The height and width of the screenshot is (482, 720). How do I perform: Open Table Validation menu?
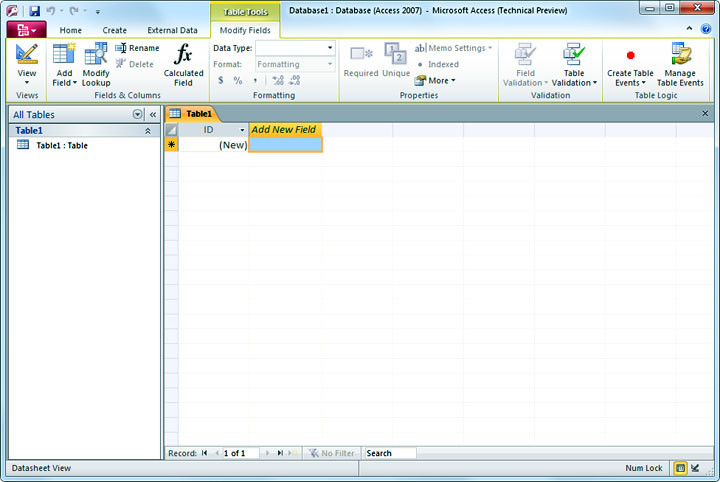[574, 64]
